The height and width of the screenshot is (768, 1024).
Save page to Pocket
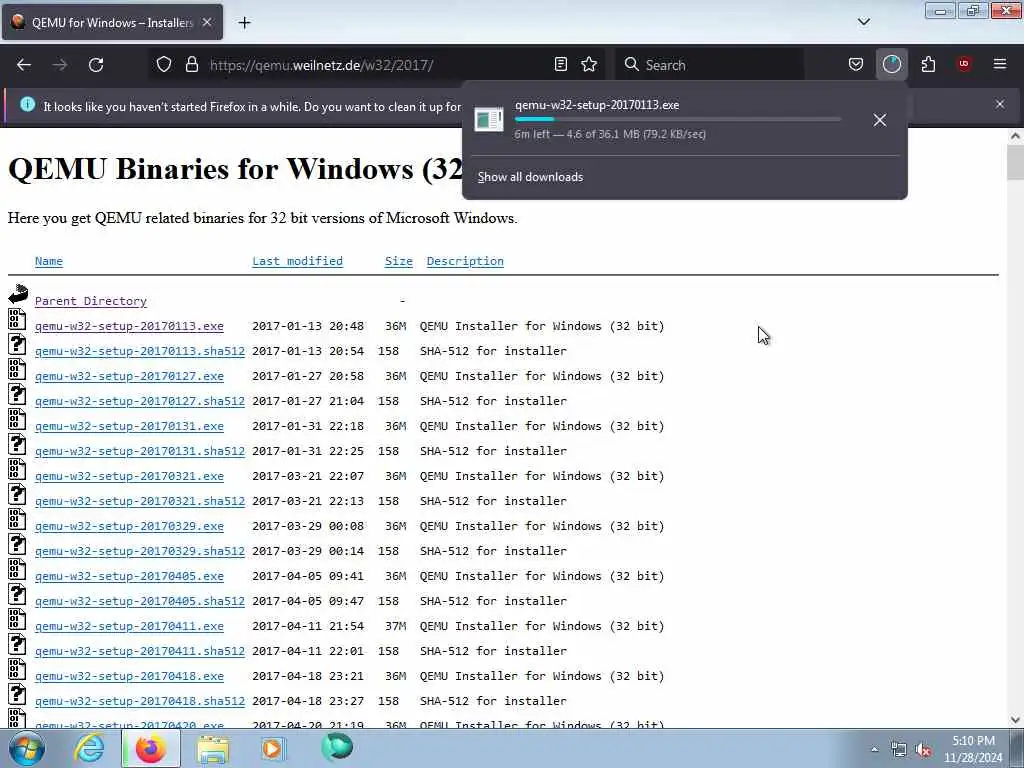point(856,64)
